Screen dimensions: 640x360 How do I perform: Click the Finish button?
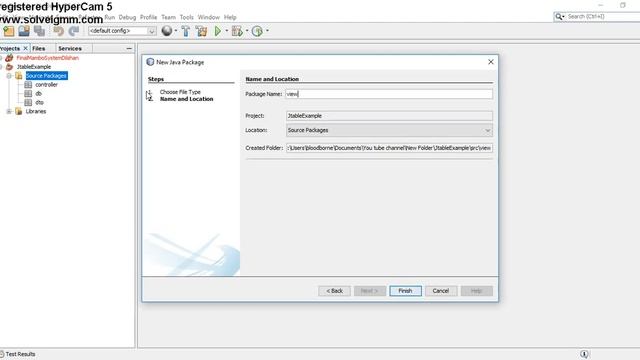click(405, 291)
